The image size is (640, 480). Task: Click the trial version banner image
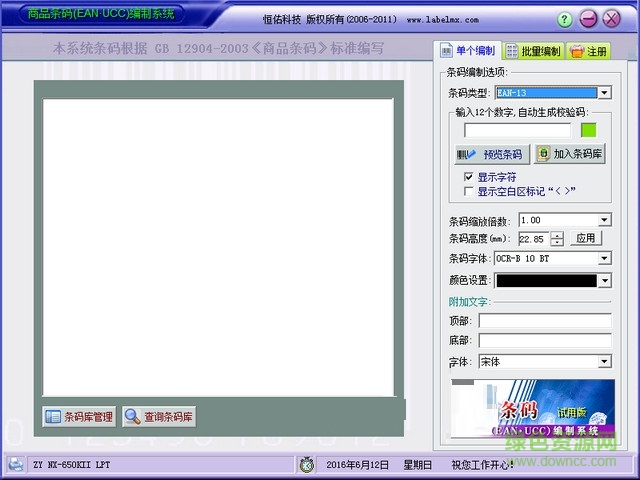[532, 409]
